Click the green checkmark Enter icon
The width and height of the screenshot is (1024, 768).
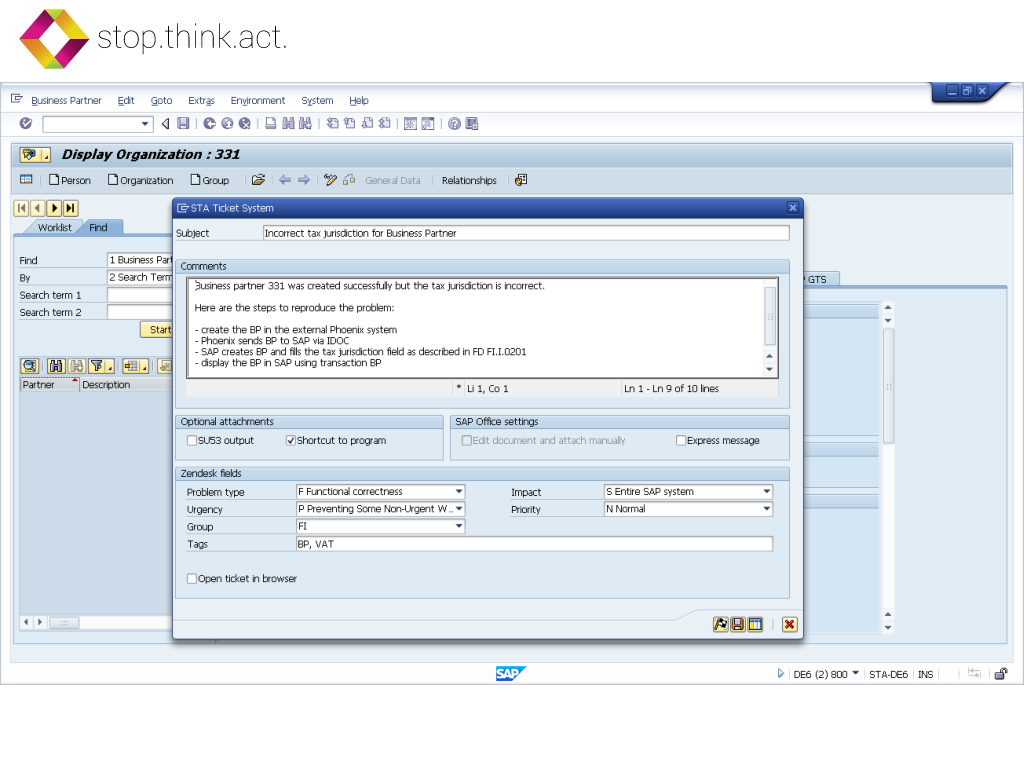coord(26,124)
